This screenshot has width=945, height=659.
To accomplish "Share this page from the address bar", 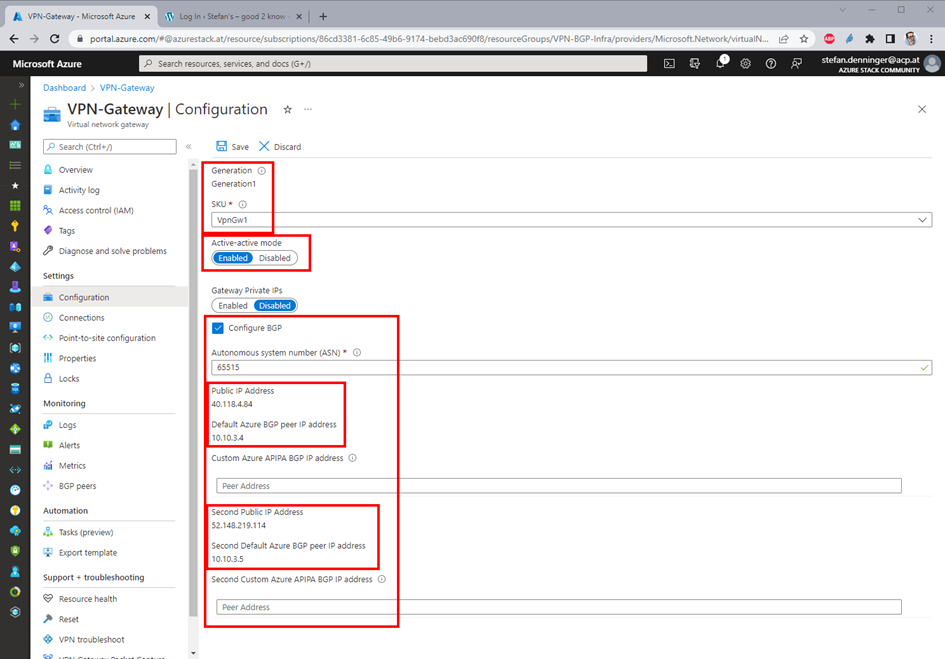I will click(783, 39).
